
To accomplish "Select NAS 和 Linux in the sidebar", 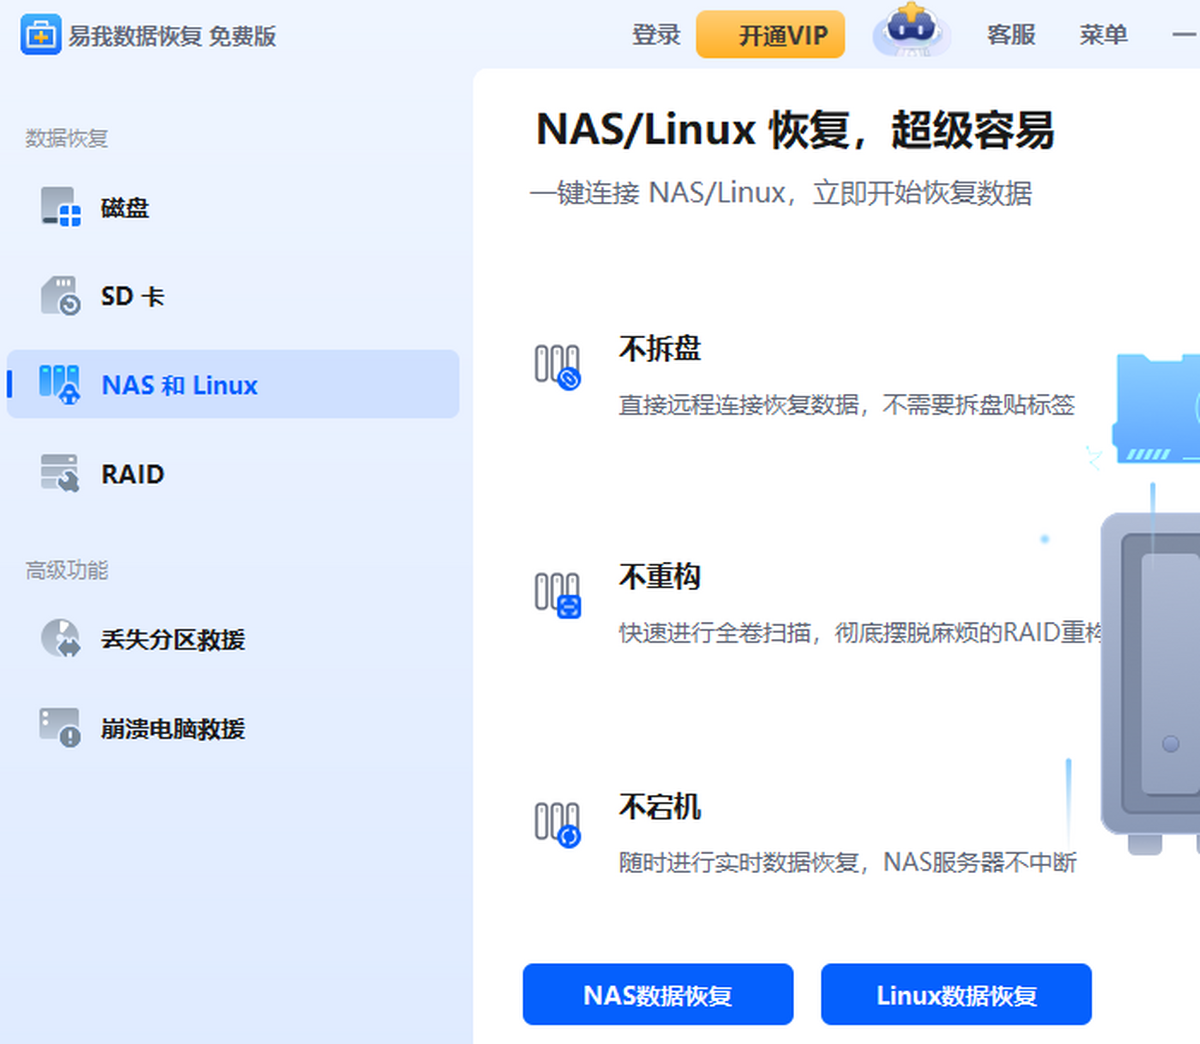I will pos(233,384).
